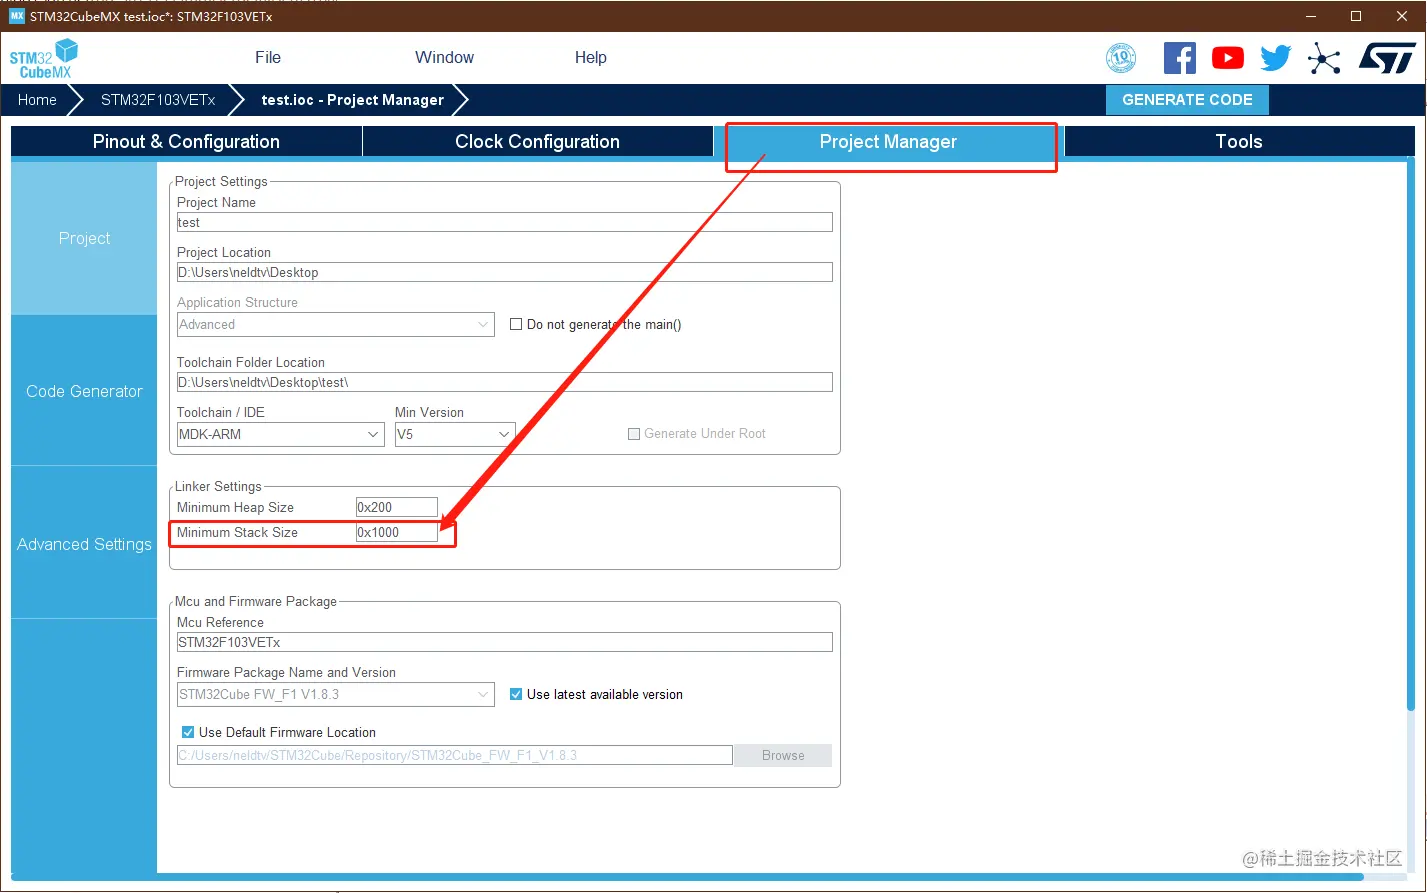1427x893 pixels.
Task: Open the Code Generator side tab
Action: point(84,391)
